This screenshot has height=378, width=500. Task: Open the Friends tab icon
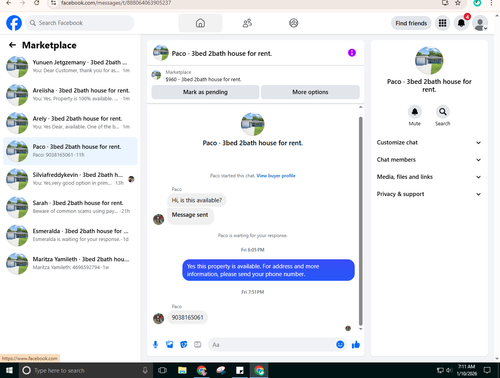point(247,23)
